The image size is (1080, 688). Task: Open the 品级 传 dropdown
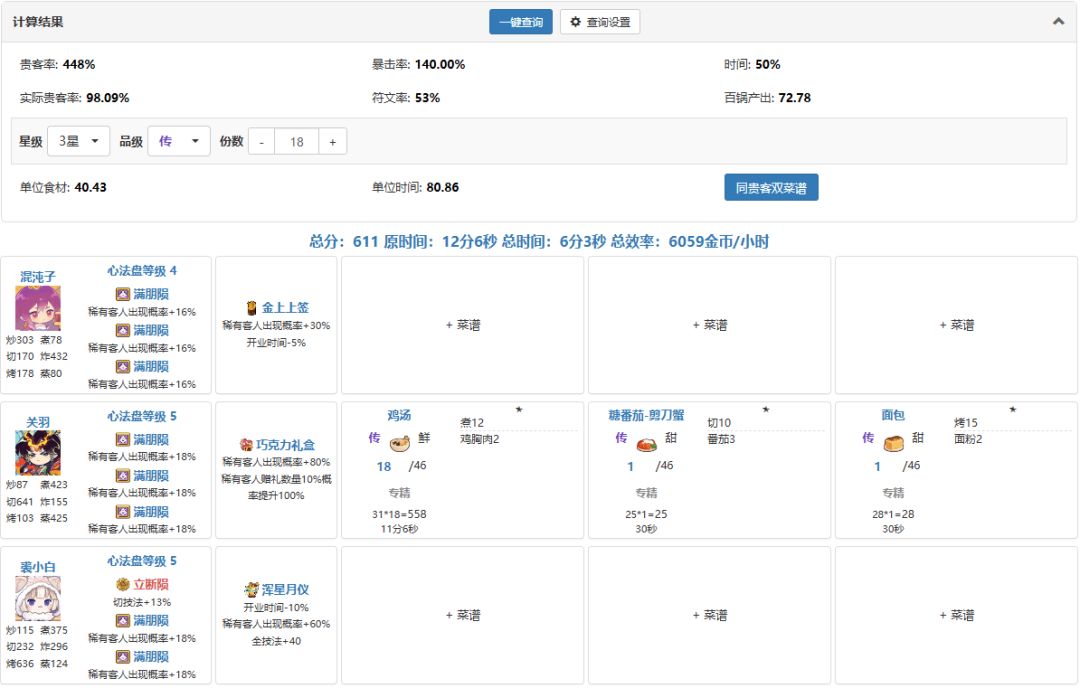tap(179, 141)
